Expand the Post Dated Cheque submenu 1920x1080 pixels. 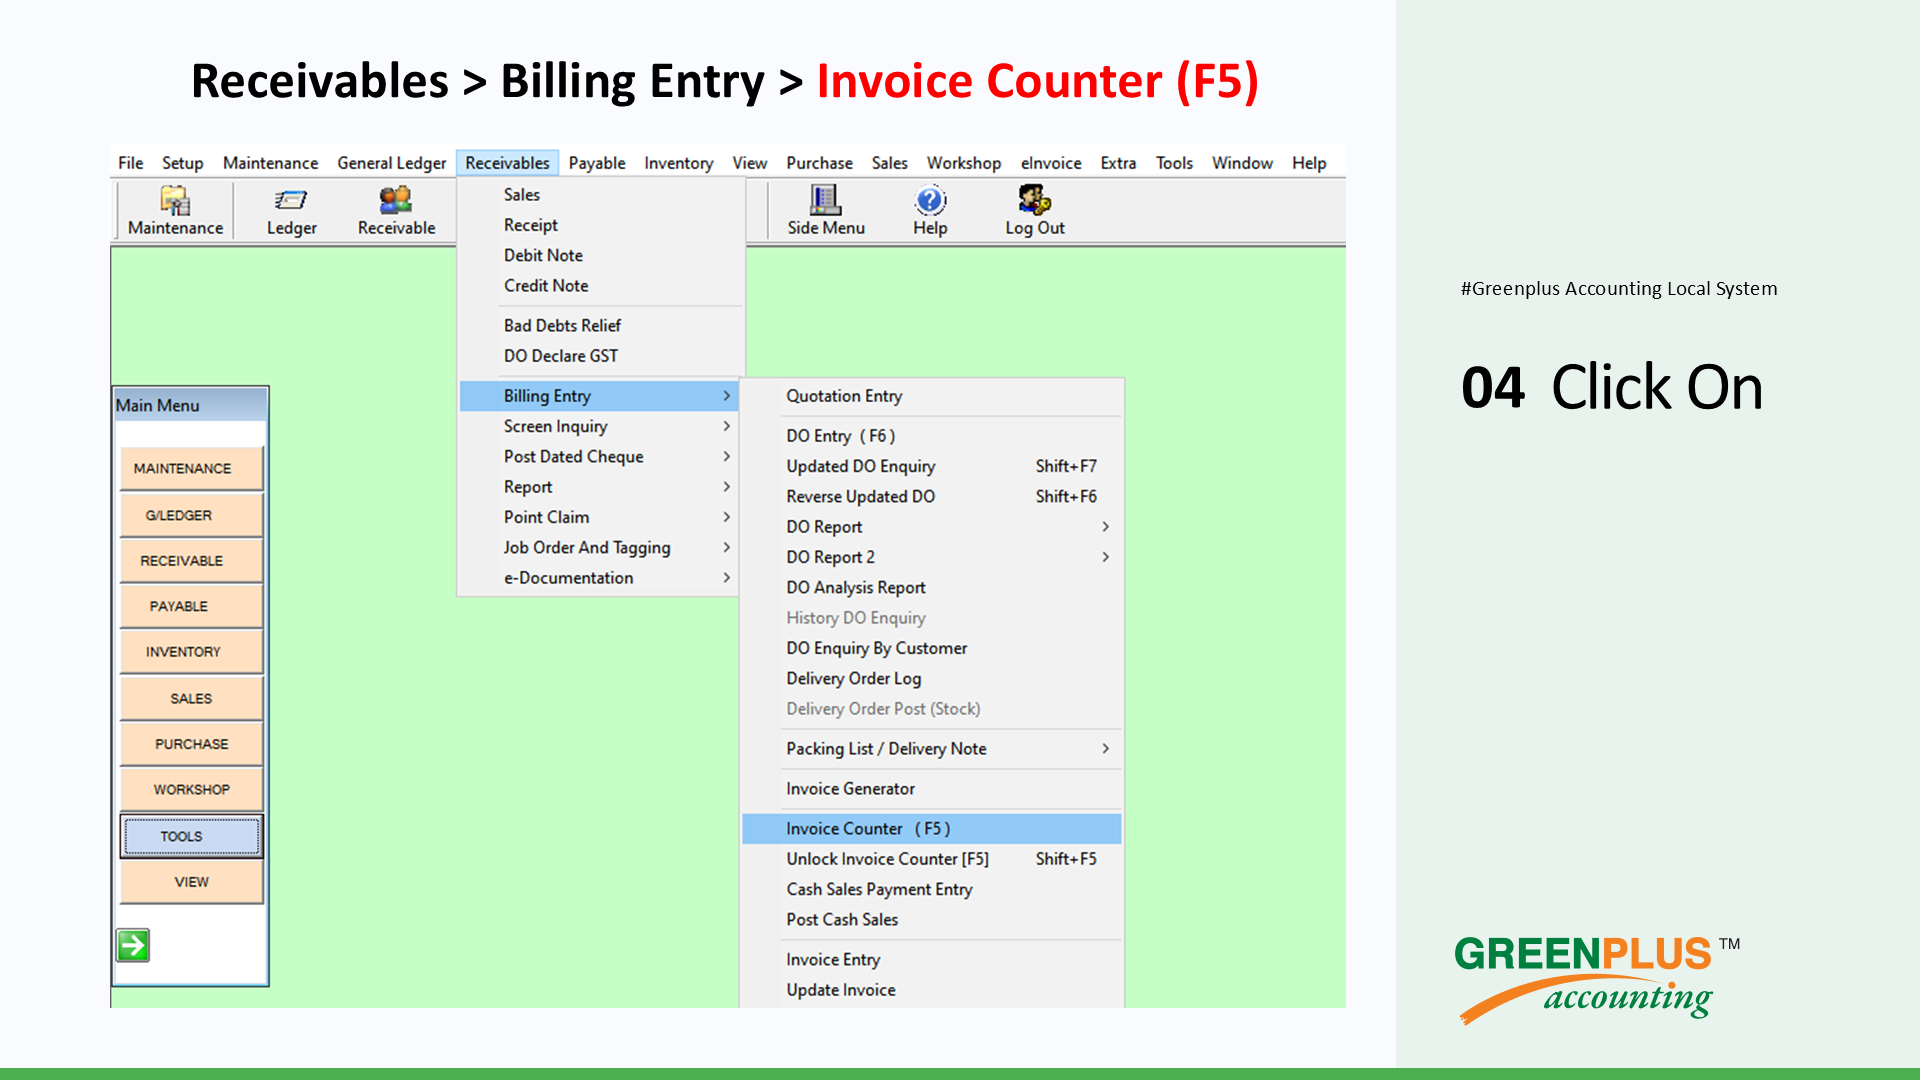[x=599, y=457]
